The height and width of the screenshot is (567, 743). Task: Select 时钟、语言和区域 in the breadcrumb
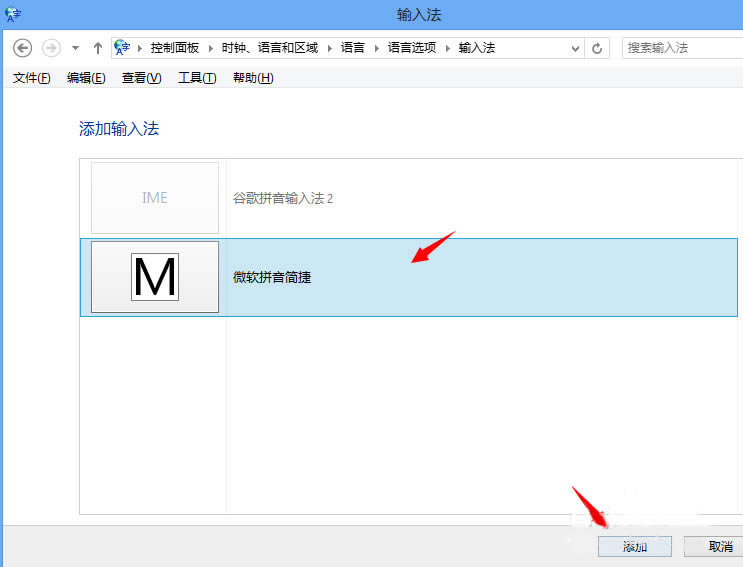pyautogui.click(x=270, y=48)
